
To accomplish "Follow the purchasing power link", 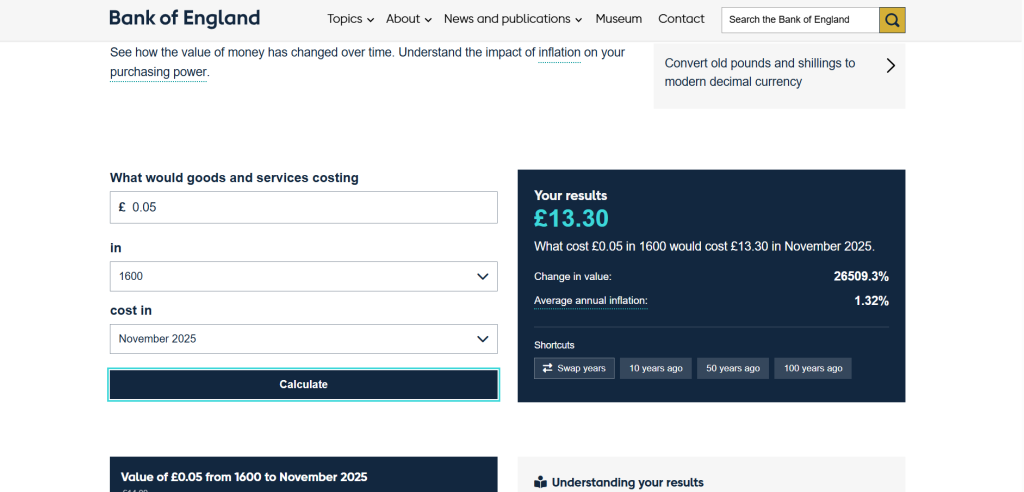I will pos(158,72).
